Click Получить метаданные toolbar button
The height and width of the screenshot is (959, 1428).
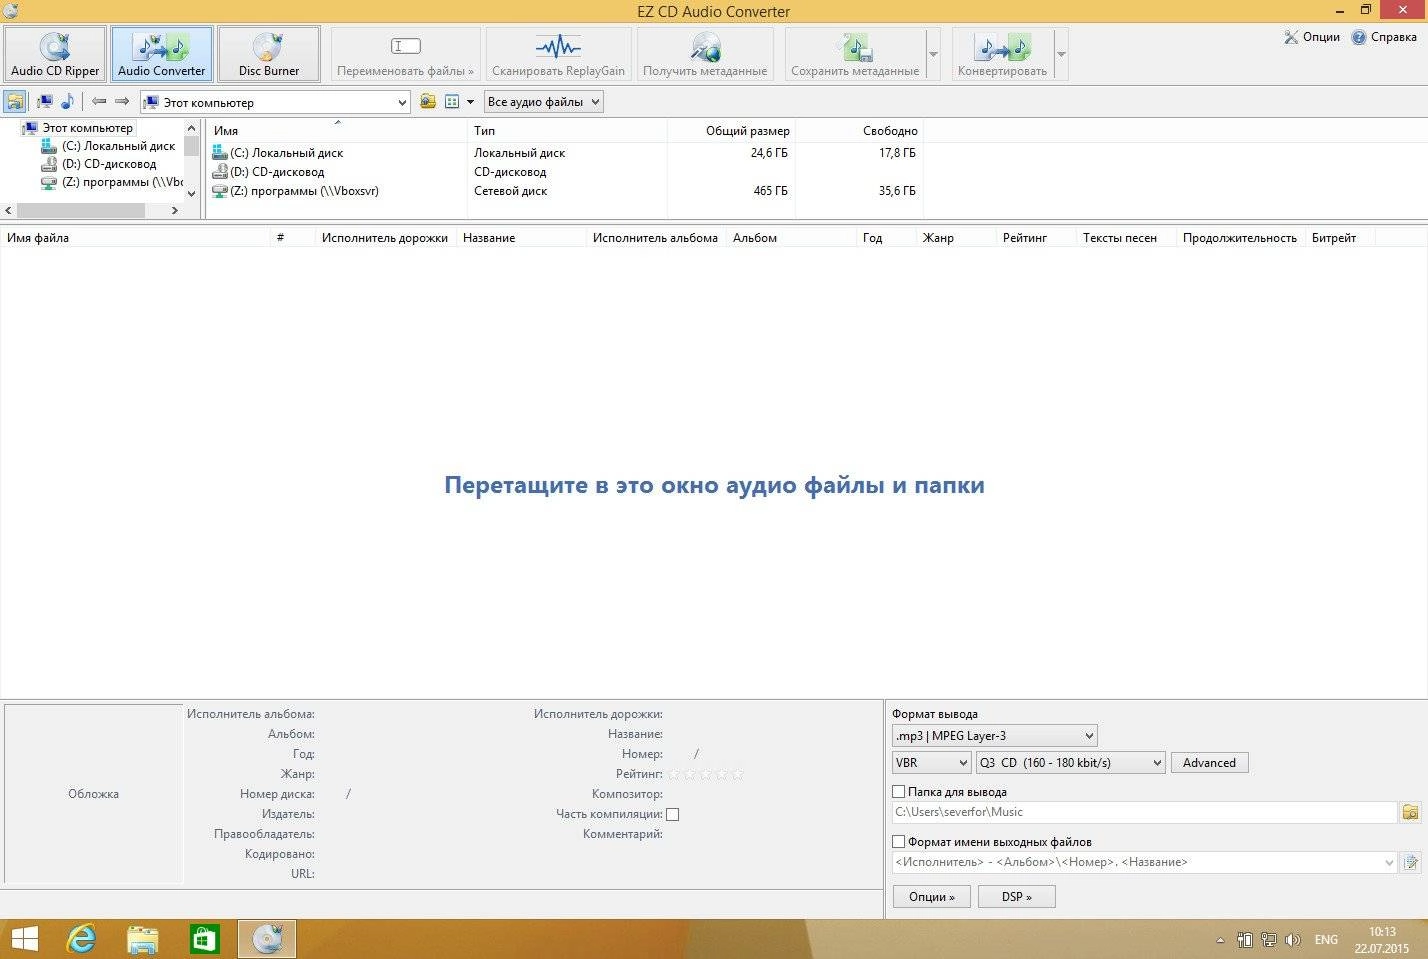coord(705,54)
